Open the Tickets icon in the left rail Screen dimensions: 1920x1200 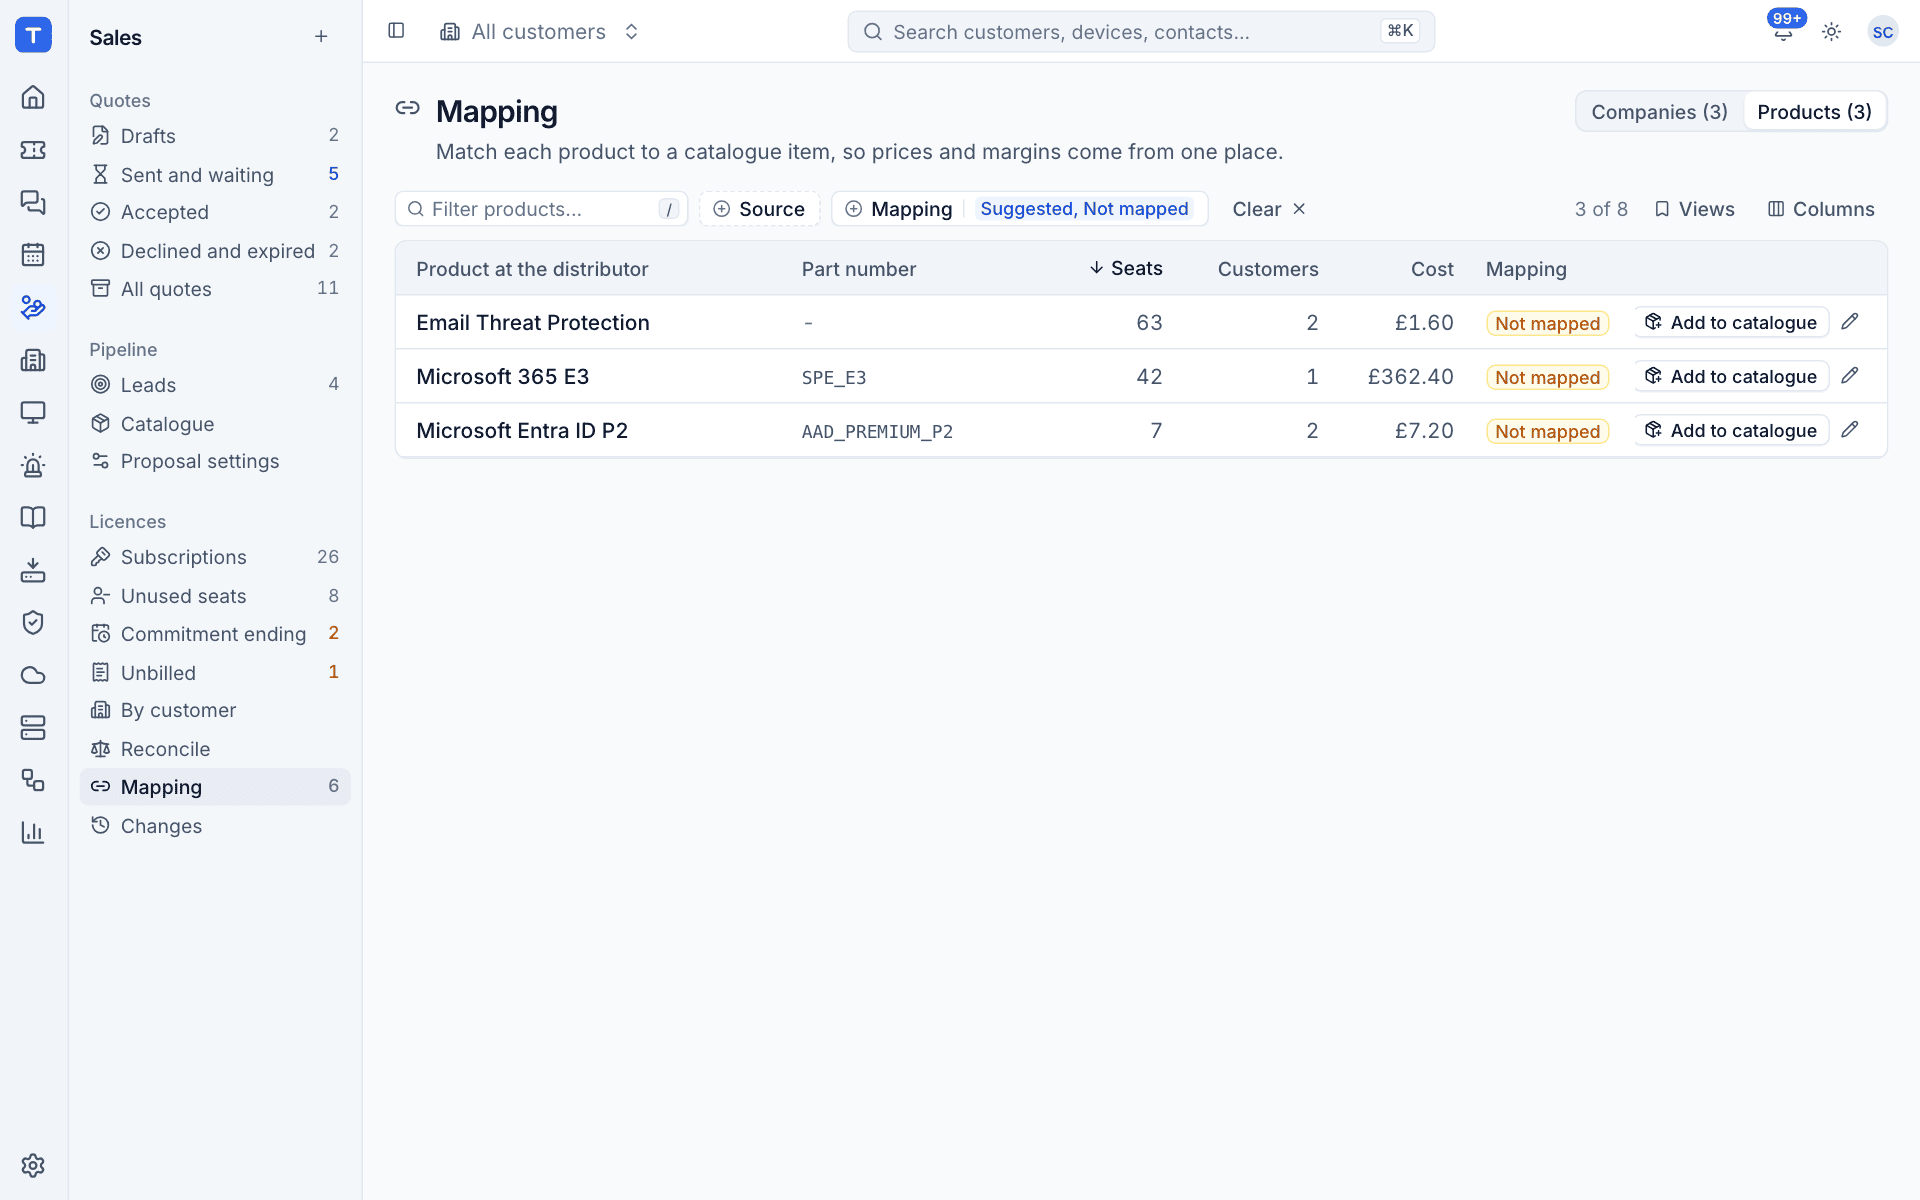pyautogui.click(x=33, y=150)
